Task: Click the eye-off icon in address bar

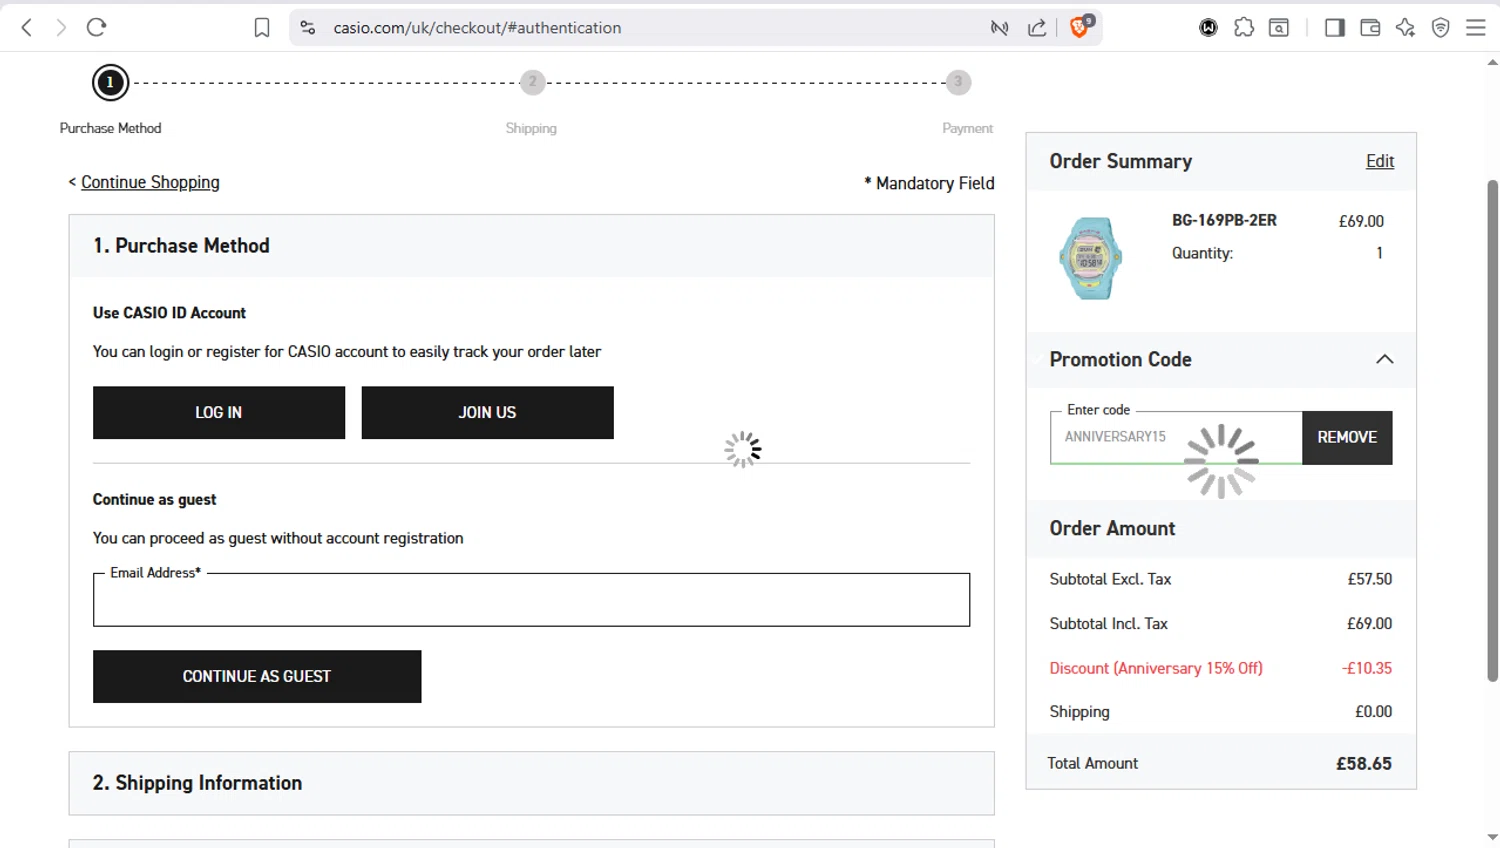Action: 999,28
